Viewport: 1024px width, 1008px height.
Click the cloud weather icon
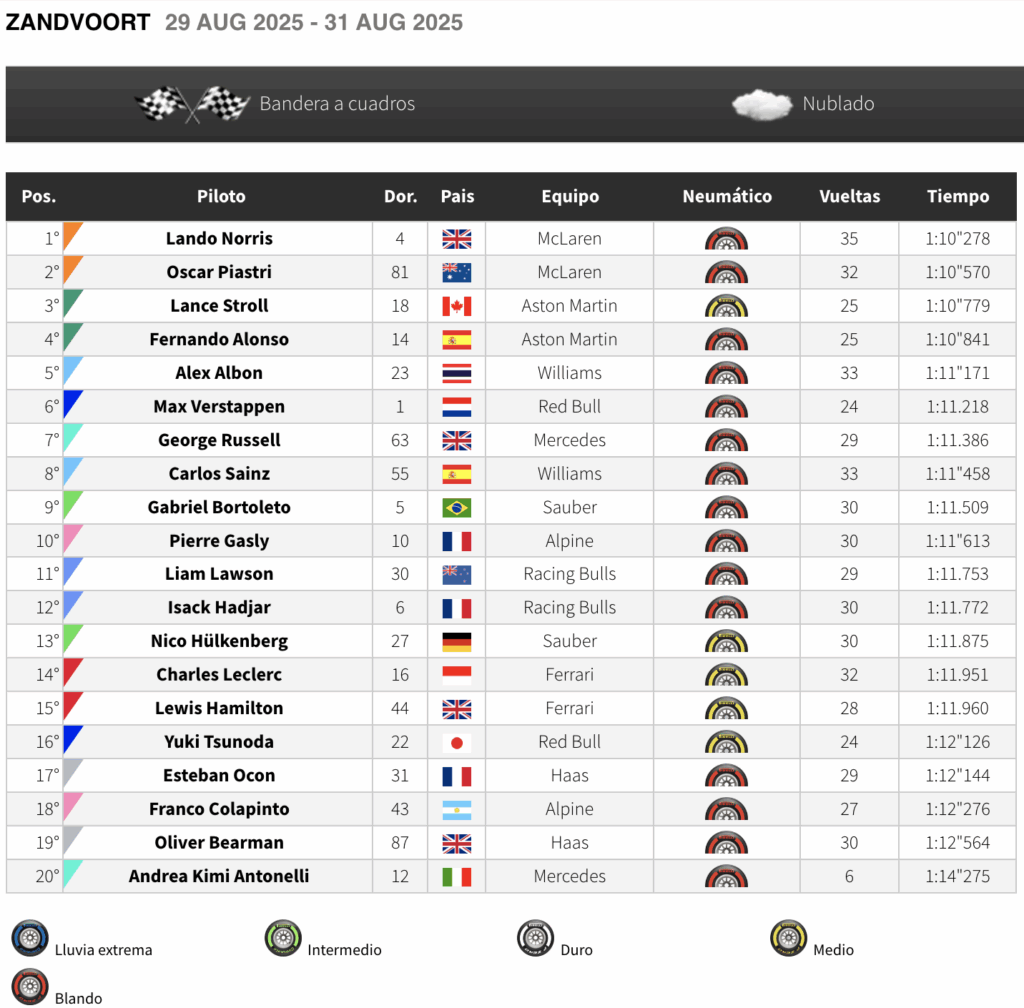pyautogui.click(x=762, y=104)
